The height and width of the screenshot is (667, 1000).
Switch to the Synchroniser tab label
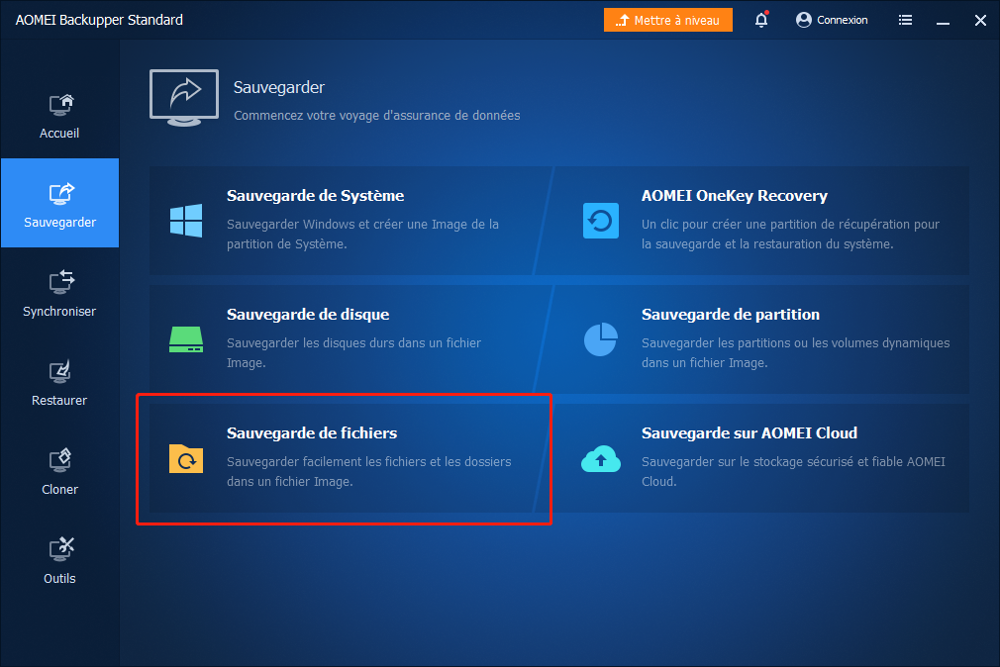59,311
